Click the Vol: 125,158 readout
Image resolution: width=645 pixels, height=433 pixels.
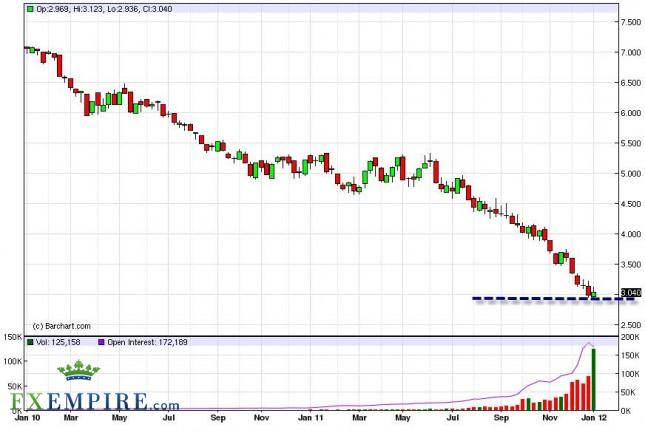pyautogui.click(x=58, y=342)
